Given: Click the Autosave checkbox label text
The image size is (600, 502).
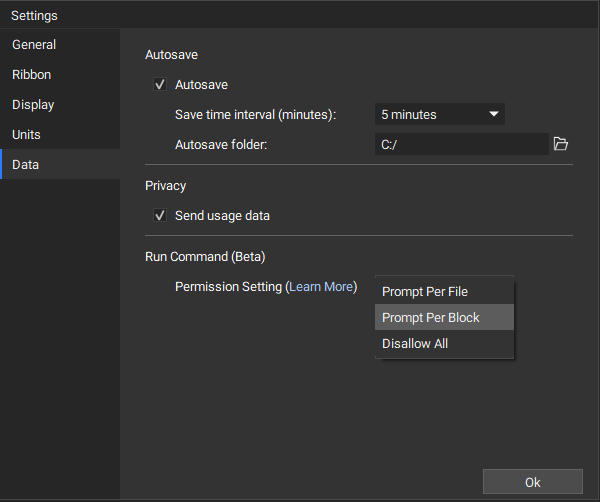Looking at the screenshot, I should 201,85.
